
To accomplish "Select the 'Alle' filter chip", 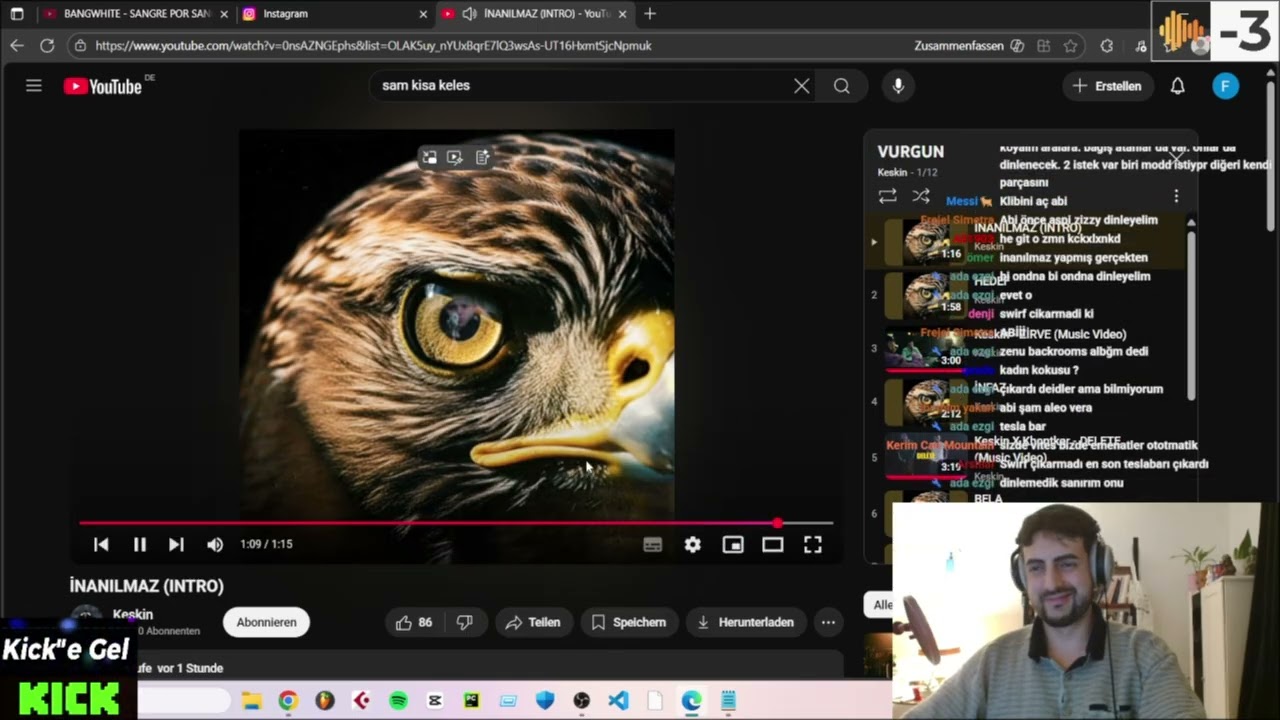I will pyautogui.click(x=881, y=604).
